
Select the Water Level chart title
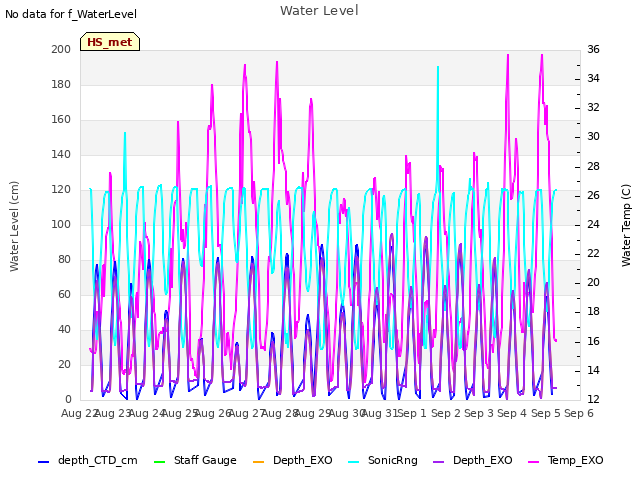point(319,11)
